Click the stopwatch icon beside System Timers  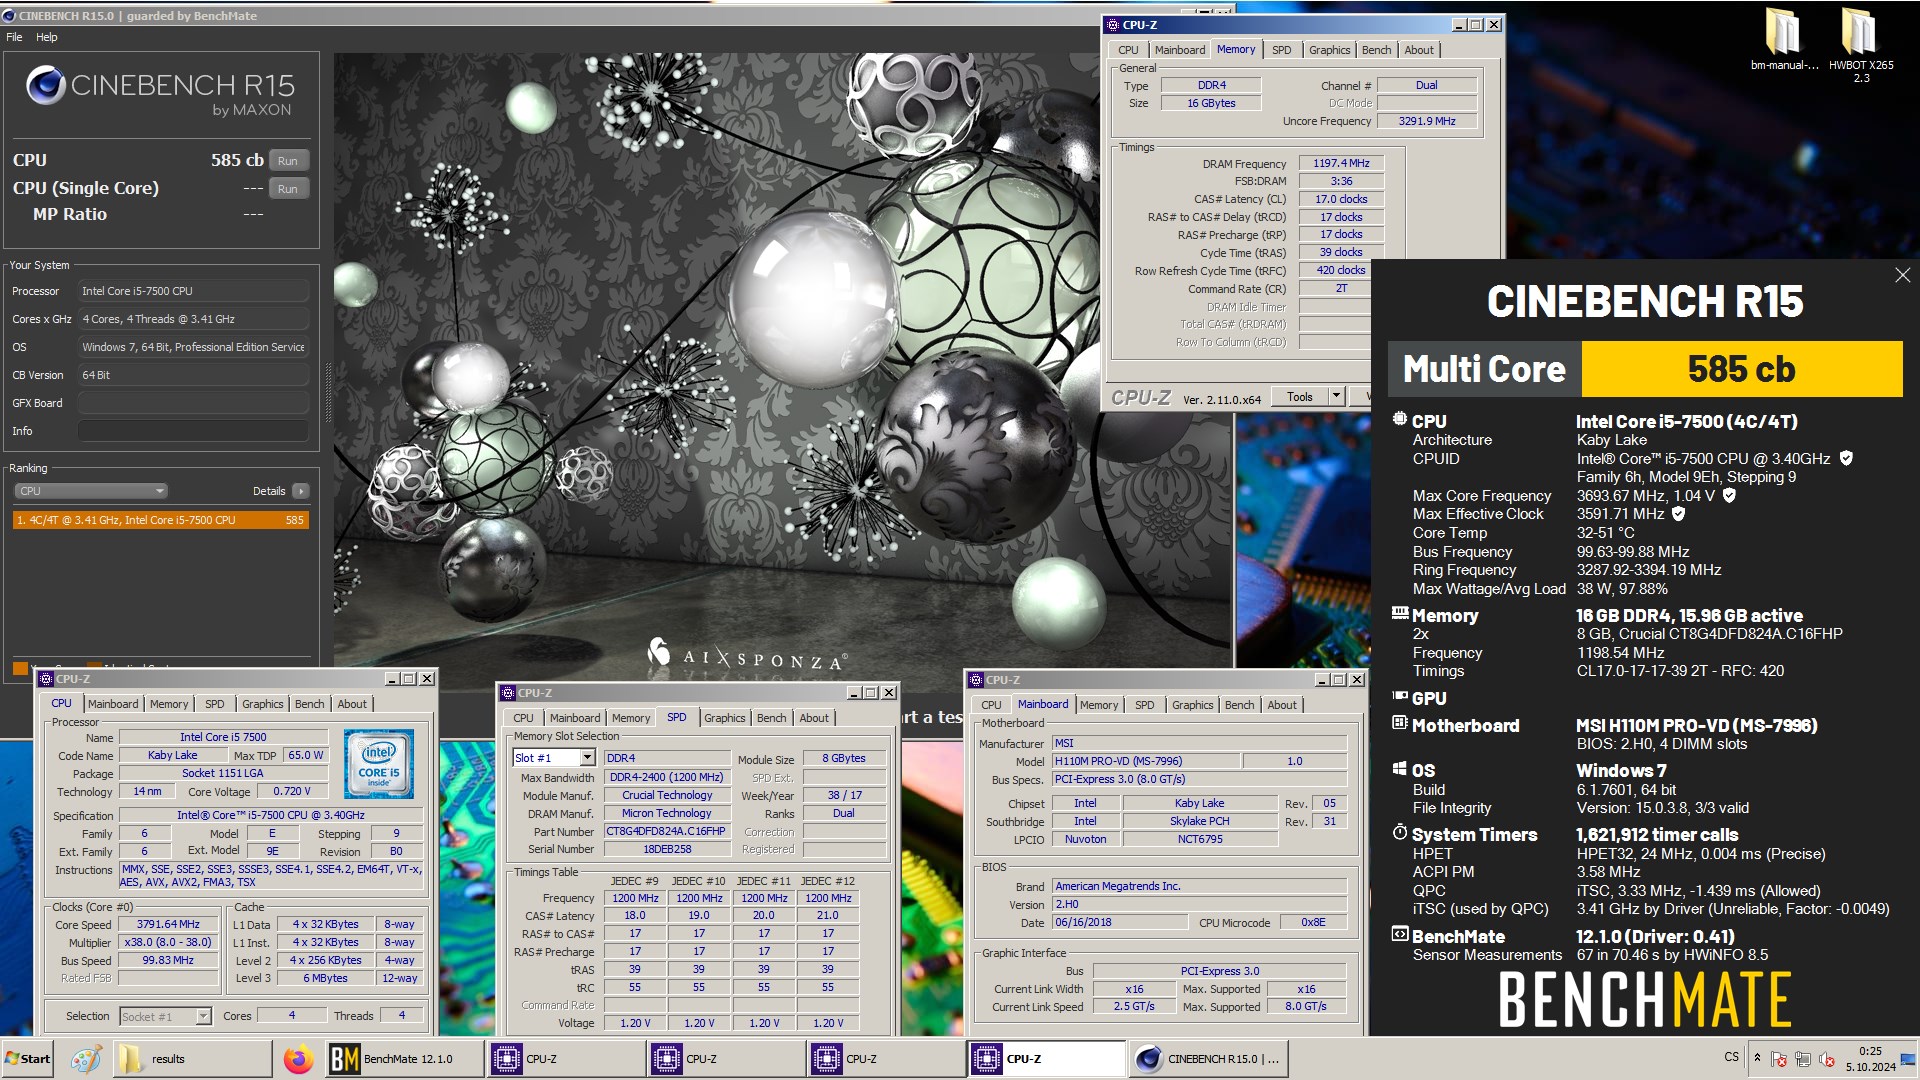tap(1400, 832)
